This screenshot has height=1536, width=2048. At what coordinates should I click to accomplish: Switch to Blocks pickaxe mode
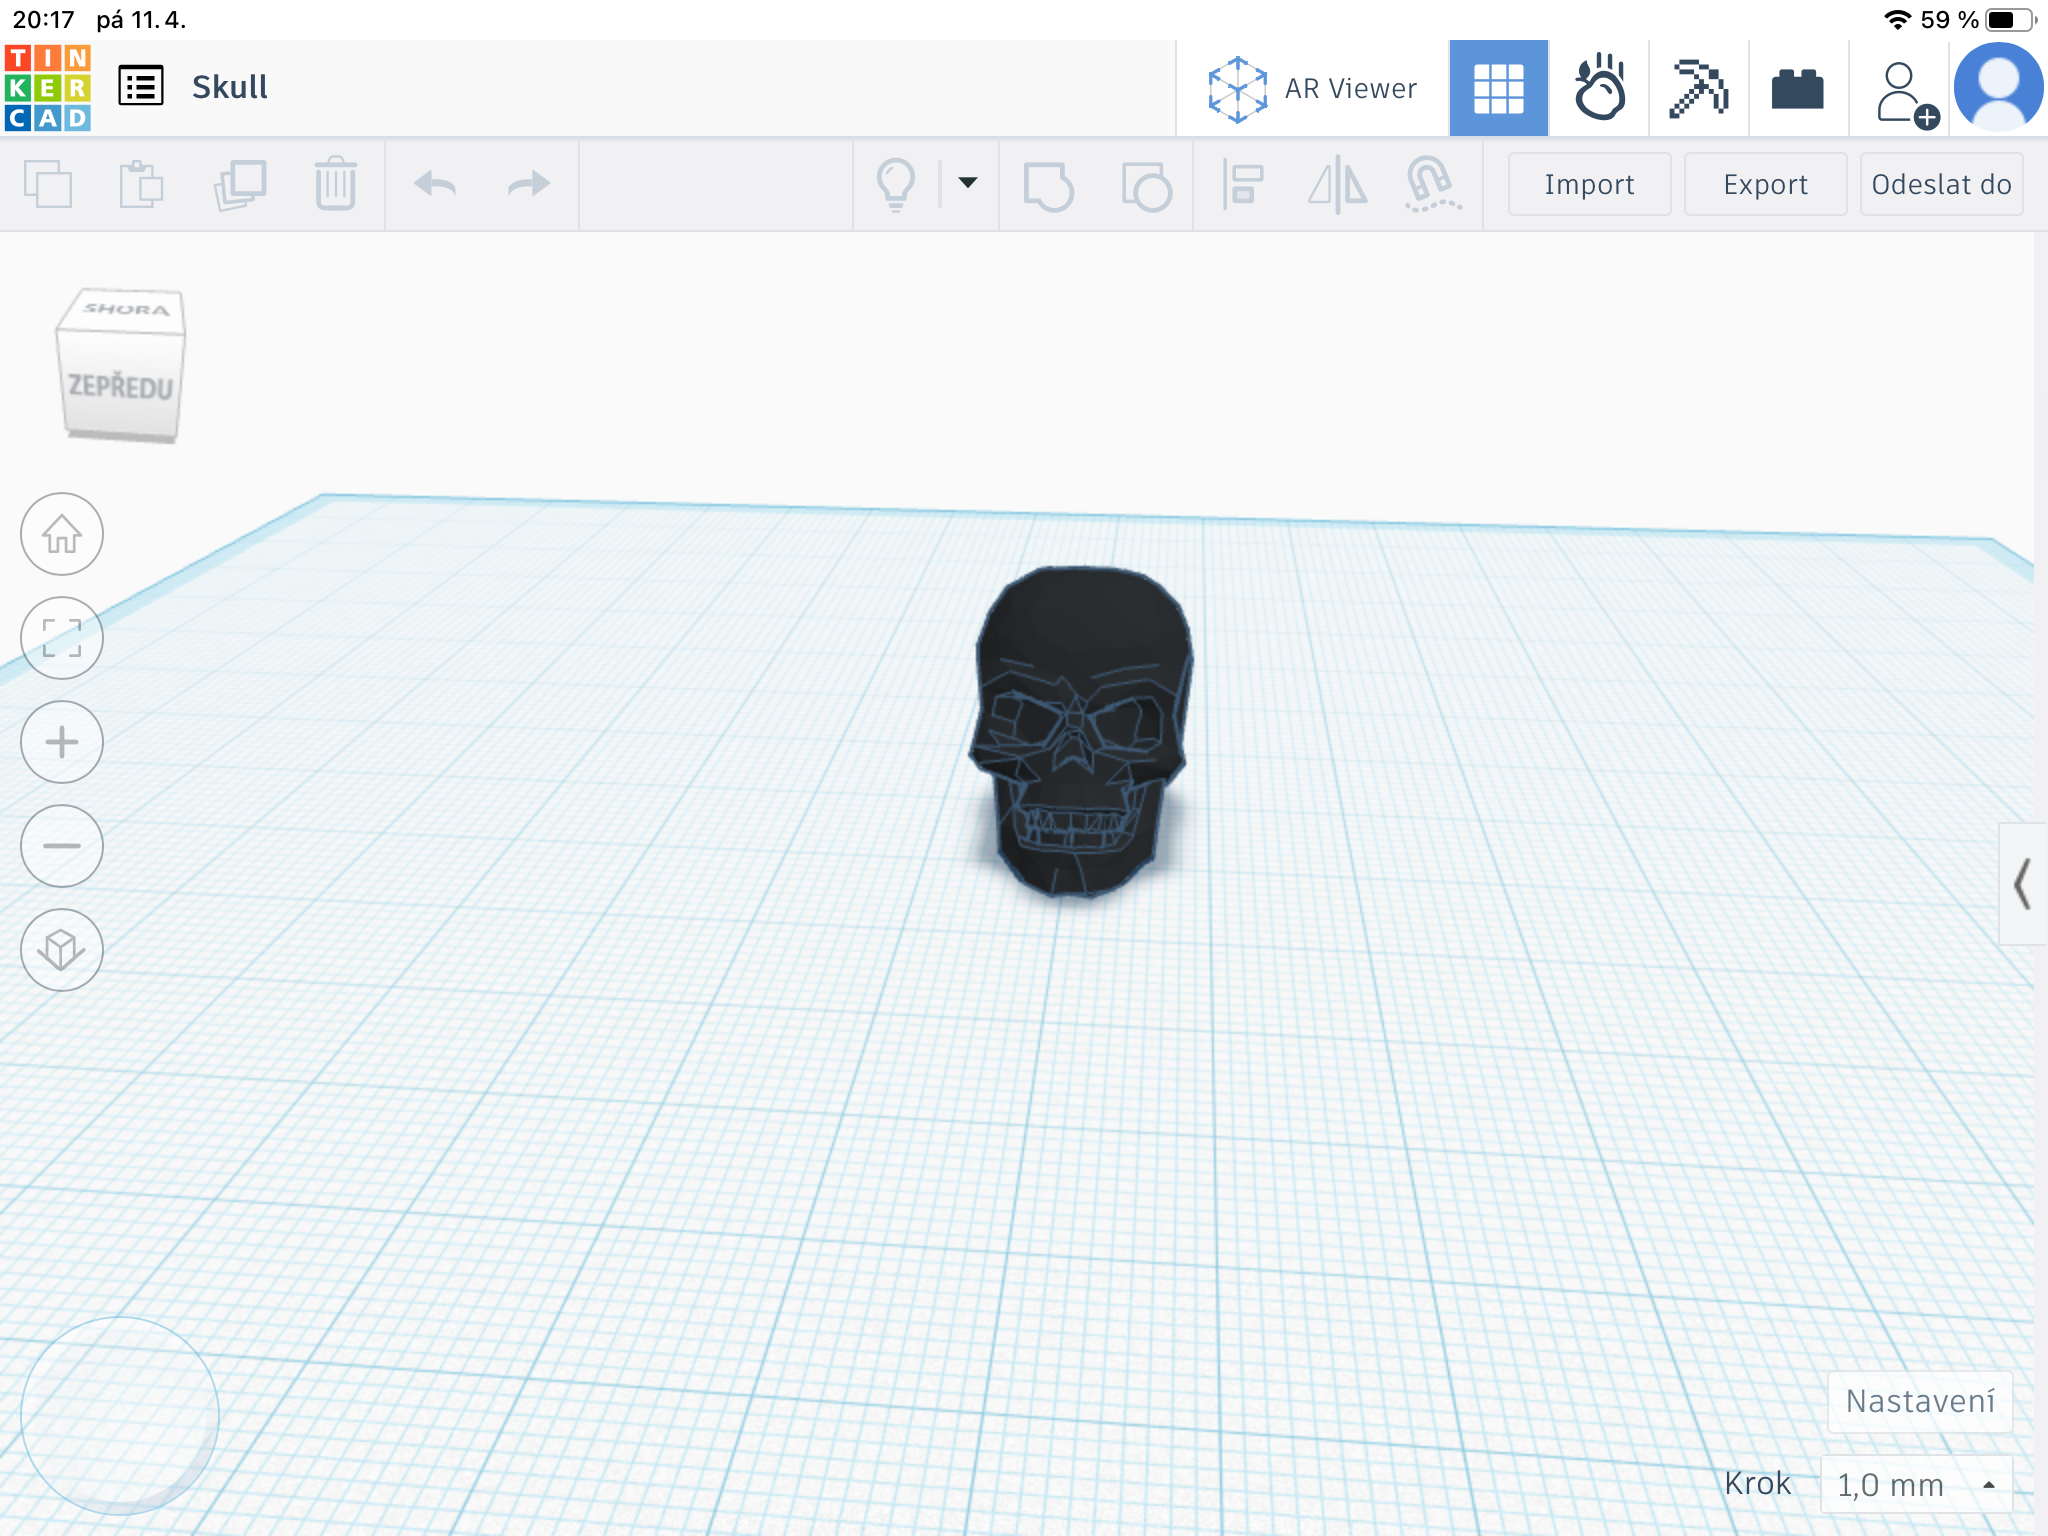click(x=1698, y=88)
